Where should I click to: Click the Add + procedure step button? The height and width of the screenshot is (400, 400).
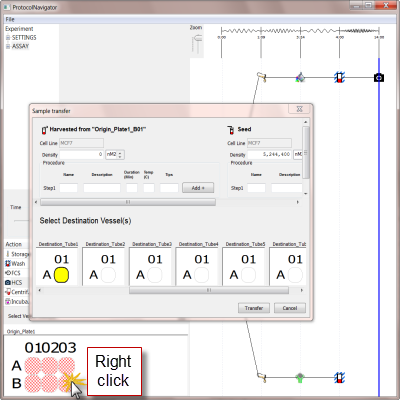198,188
